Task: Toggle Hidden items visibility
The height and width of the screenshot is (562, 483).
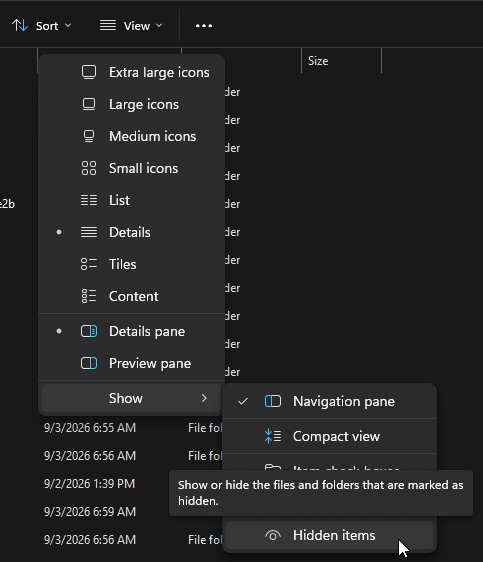Action: click(329, 535)
